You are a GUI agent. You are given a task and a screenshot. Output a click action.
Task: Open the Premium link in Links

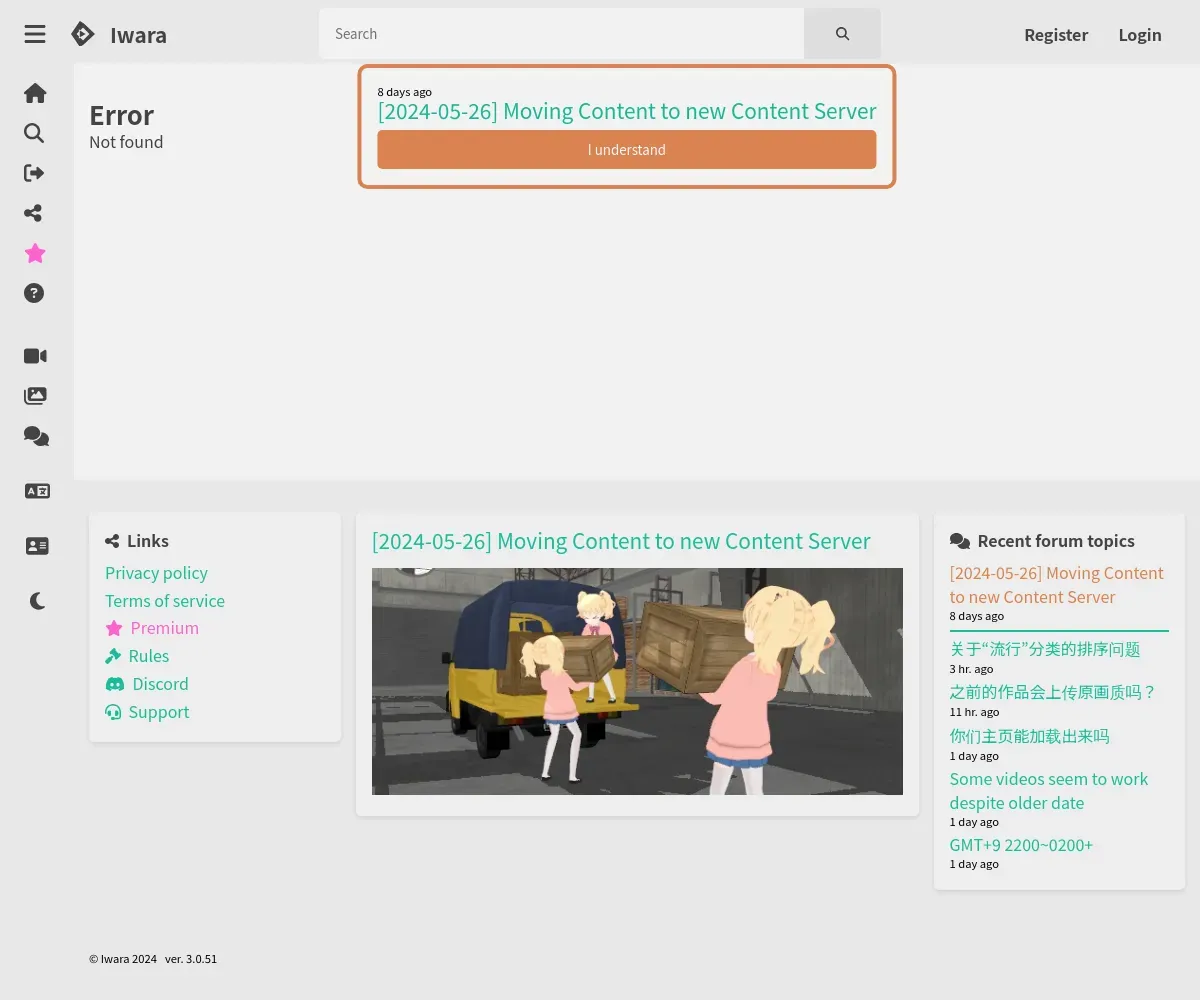(165, 628)
